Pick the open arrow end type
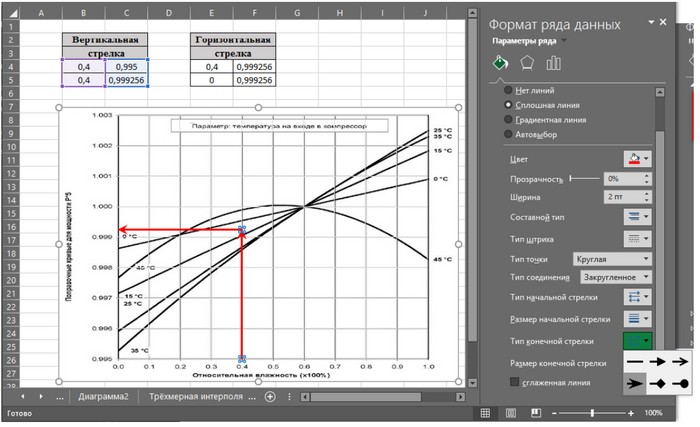700x427 pixels. coord(679,361)
